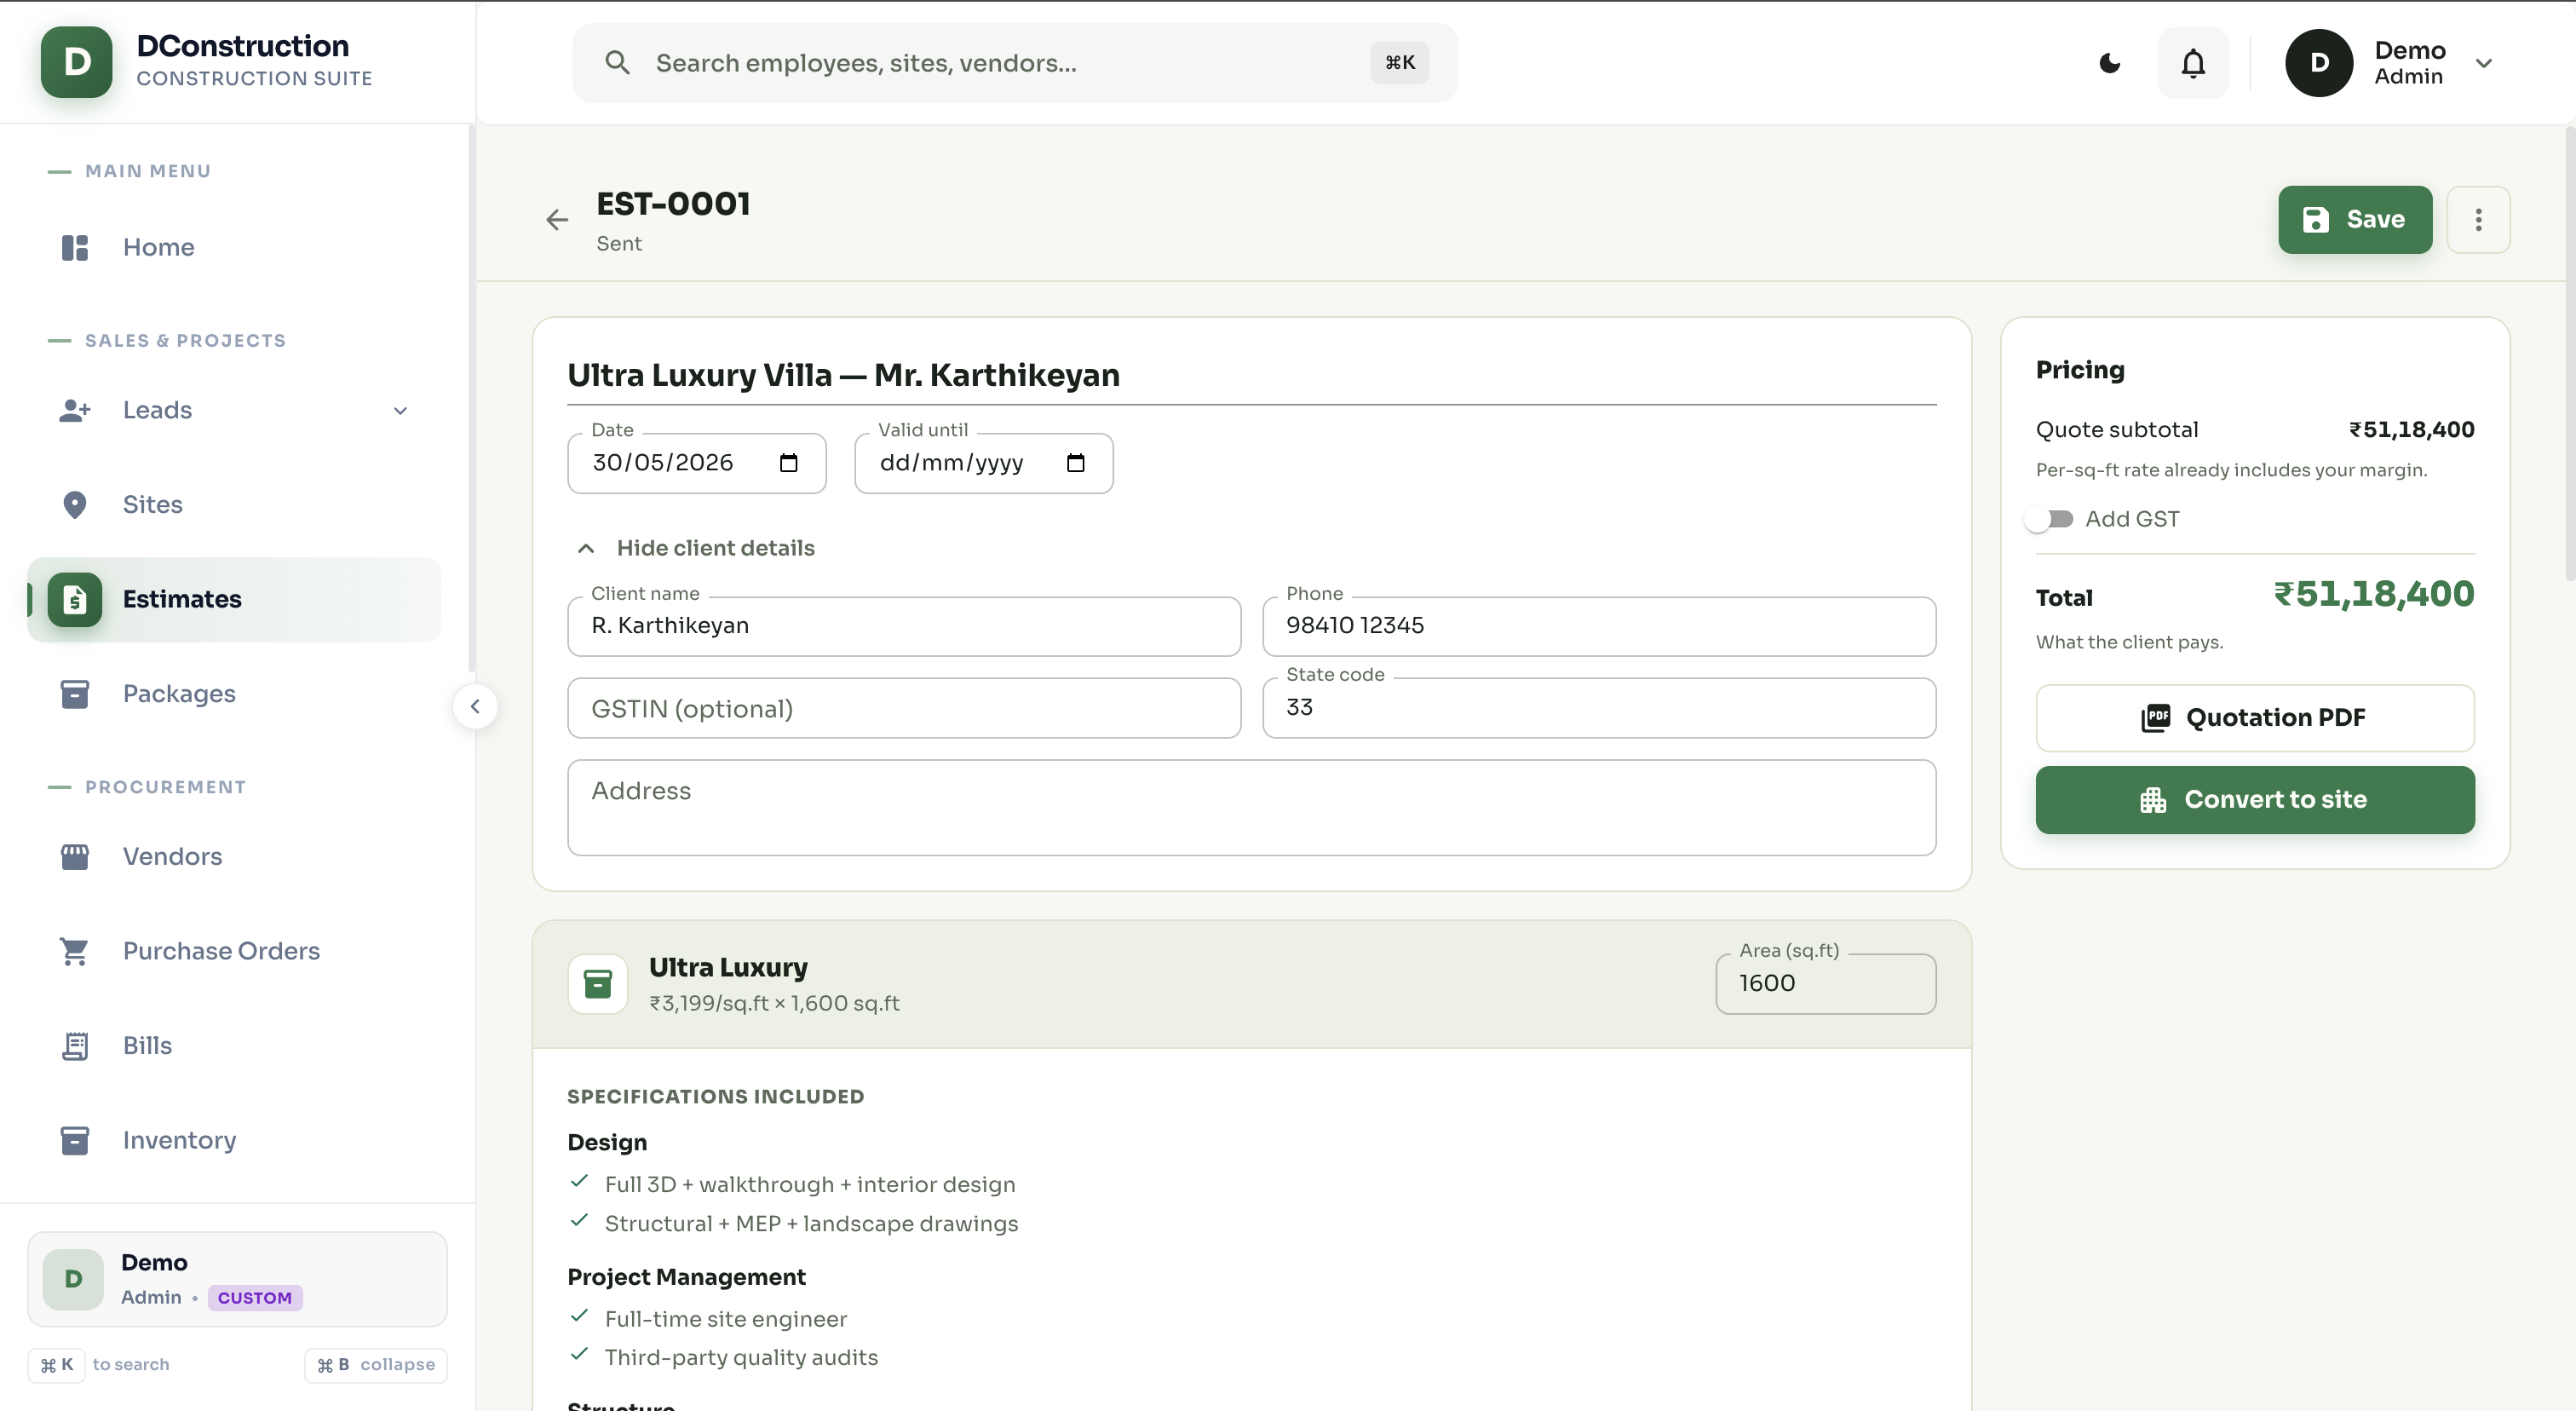Click the Packages box icon
This screenshot has width=2576, height=1411.
75,694
